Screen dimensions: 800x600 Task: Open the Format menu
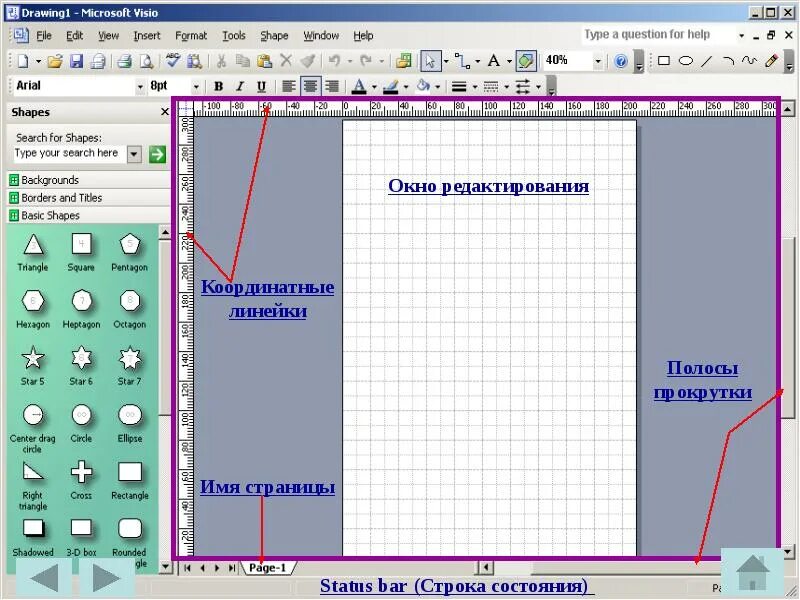[x=191, y=36]
